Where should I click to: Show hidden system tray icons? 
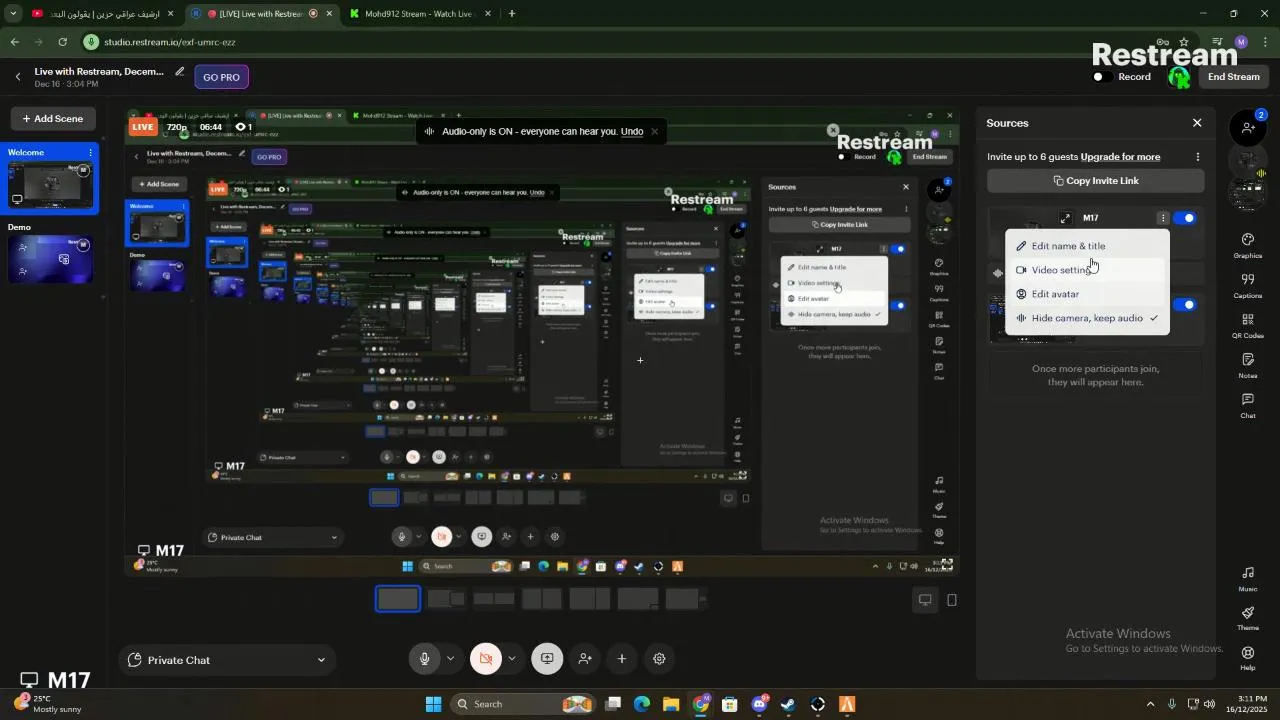click(x=1150, y=704)
